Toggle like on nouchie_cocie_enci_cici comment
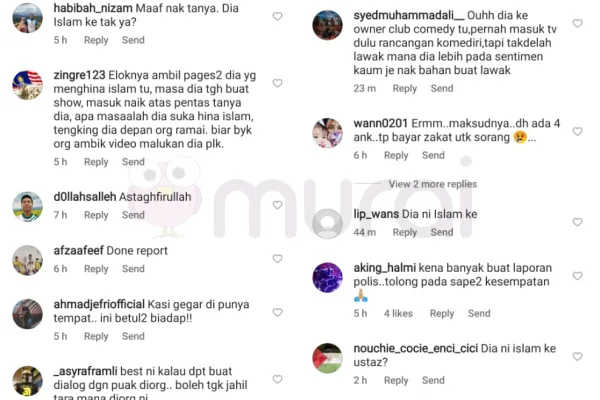The width and height of the screenshot is (600, 400). click(x=577, y=356)
